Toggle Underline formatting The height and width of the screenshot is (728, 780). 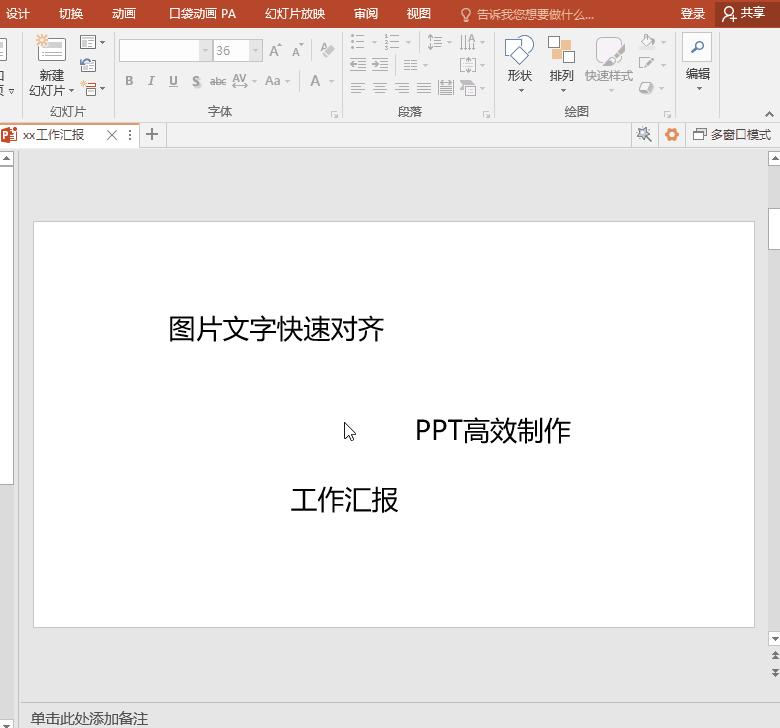tap(173, 81)
